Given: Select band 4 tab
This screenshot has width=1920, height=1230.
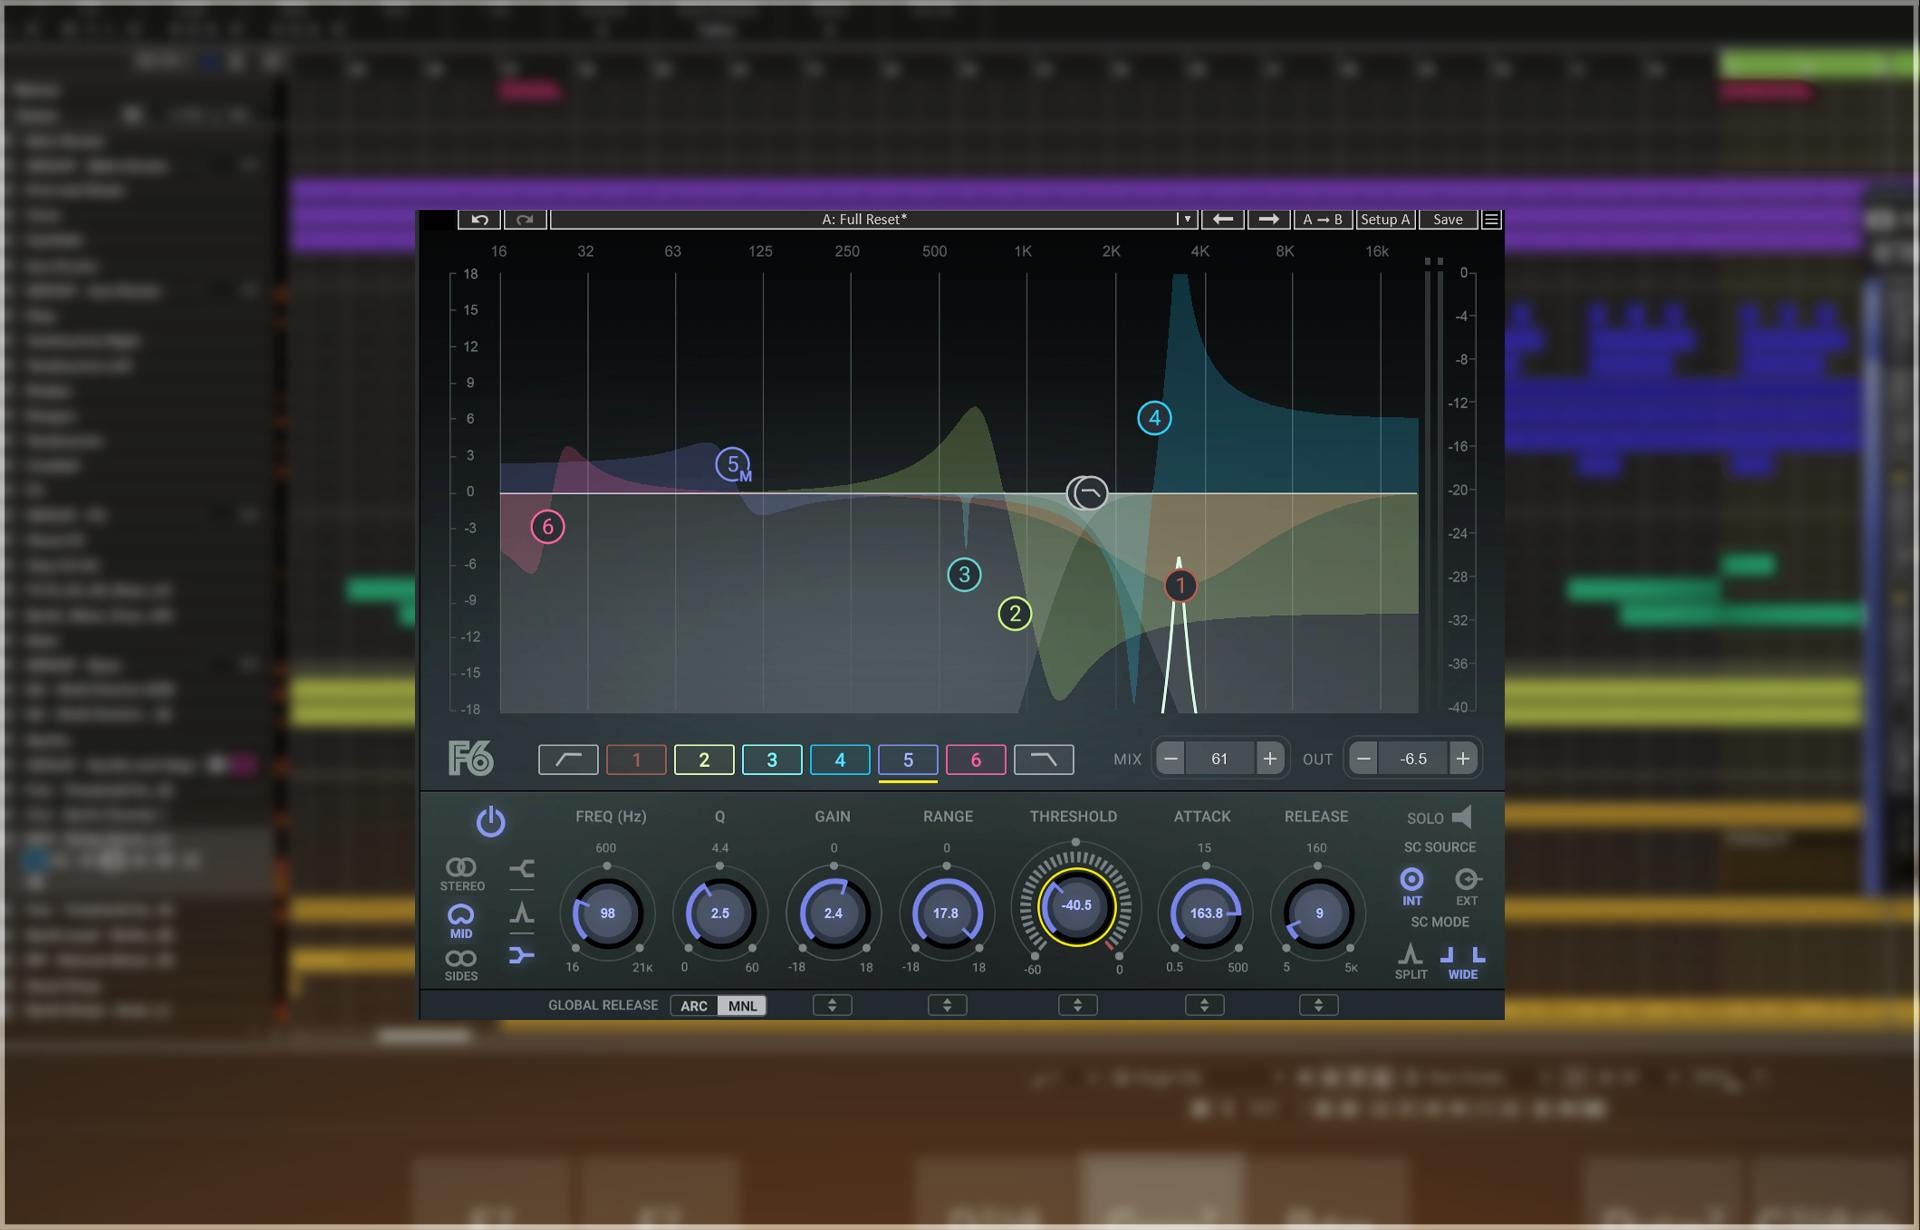Looking at the screenshot, I should click(x=840, y=760).
